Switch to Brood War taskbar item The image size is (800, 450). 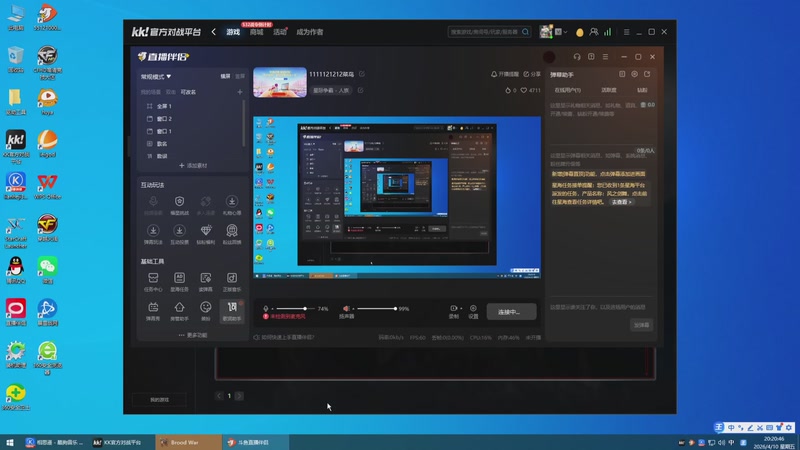pyautogui.click(x=188, y=442)
